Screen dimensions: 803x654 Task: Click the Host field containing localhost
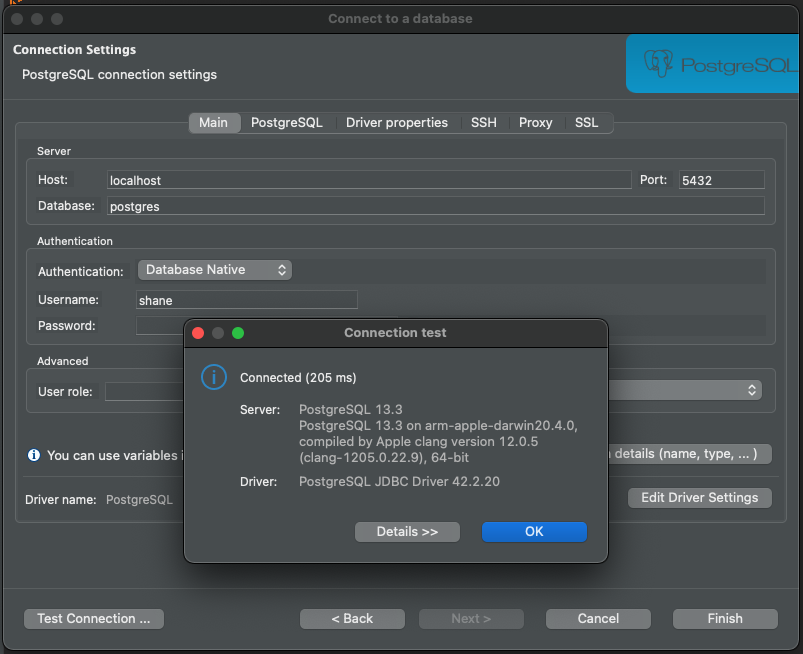(x=369, y=180)
